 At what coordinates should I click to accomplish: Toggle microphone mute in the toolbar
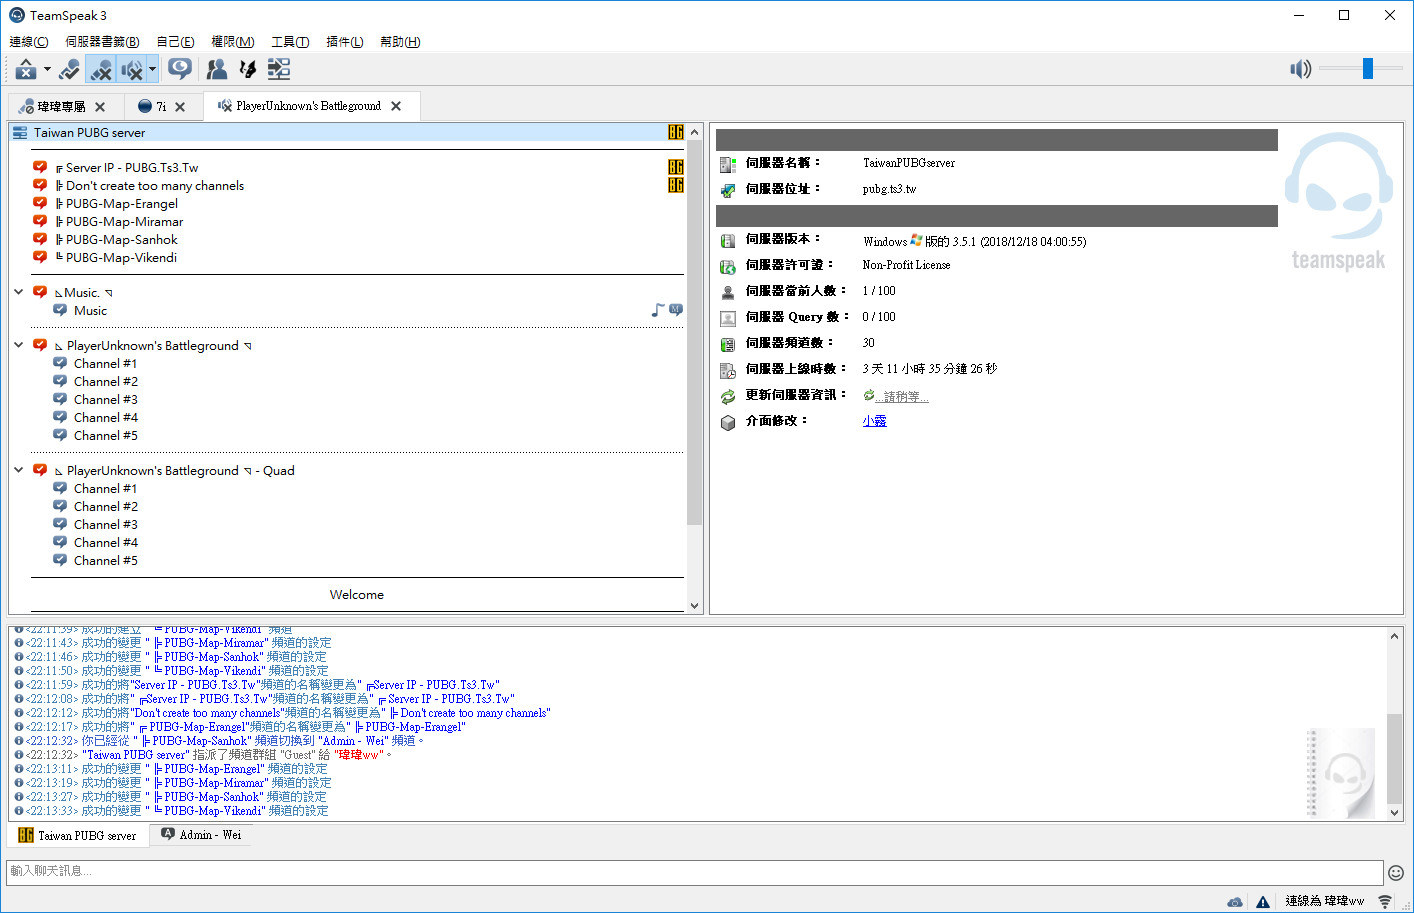tap(101, 69)
